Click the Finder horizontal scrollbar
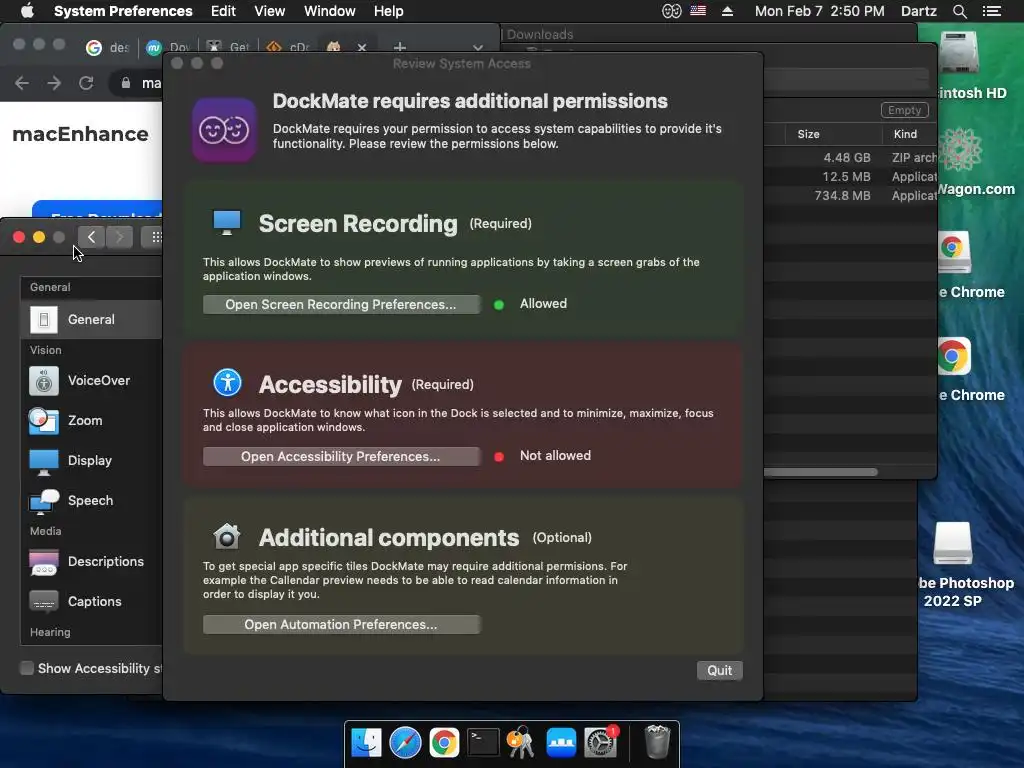 [x=820, y=472]
